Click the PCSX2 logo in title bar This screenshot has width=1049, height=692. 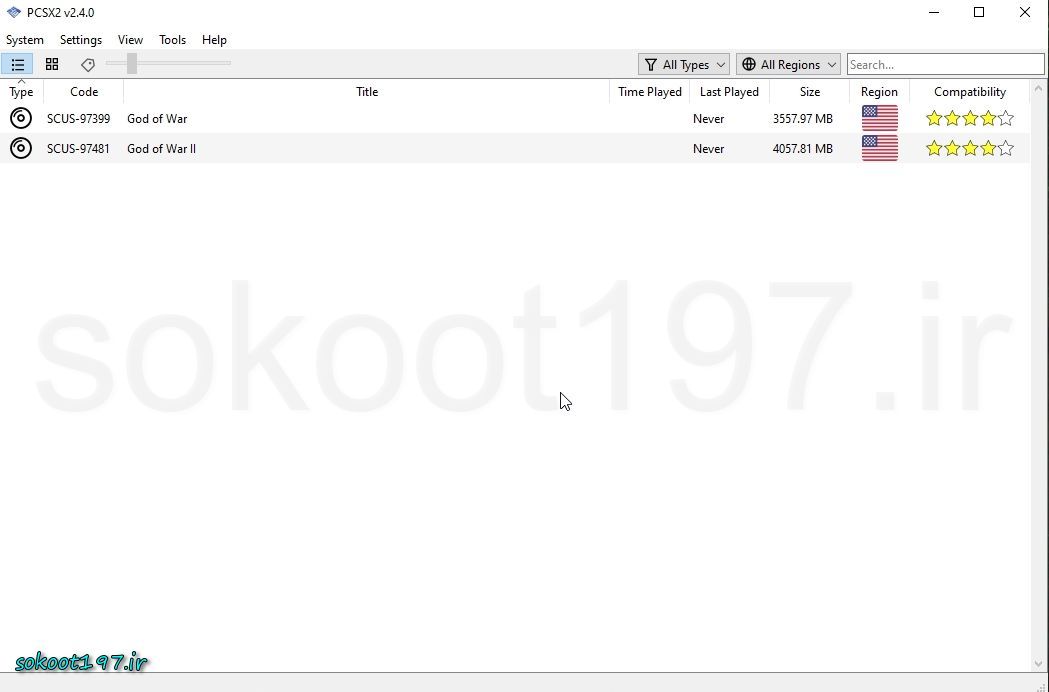(13, 13)
